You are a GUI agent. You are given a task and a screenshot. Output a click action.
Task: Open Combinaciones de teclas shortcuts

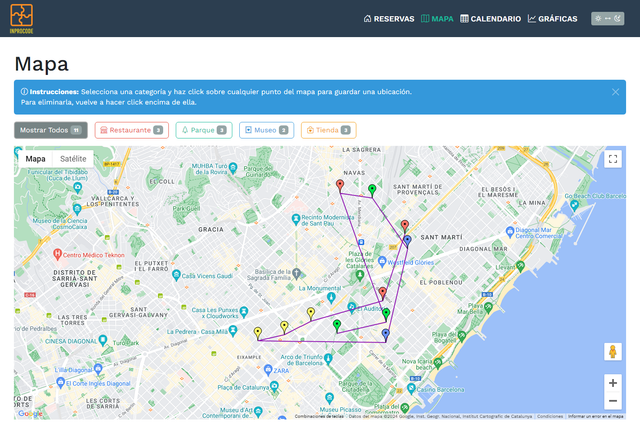click(x=319, y=416)
